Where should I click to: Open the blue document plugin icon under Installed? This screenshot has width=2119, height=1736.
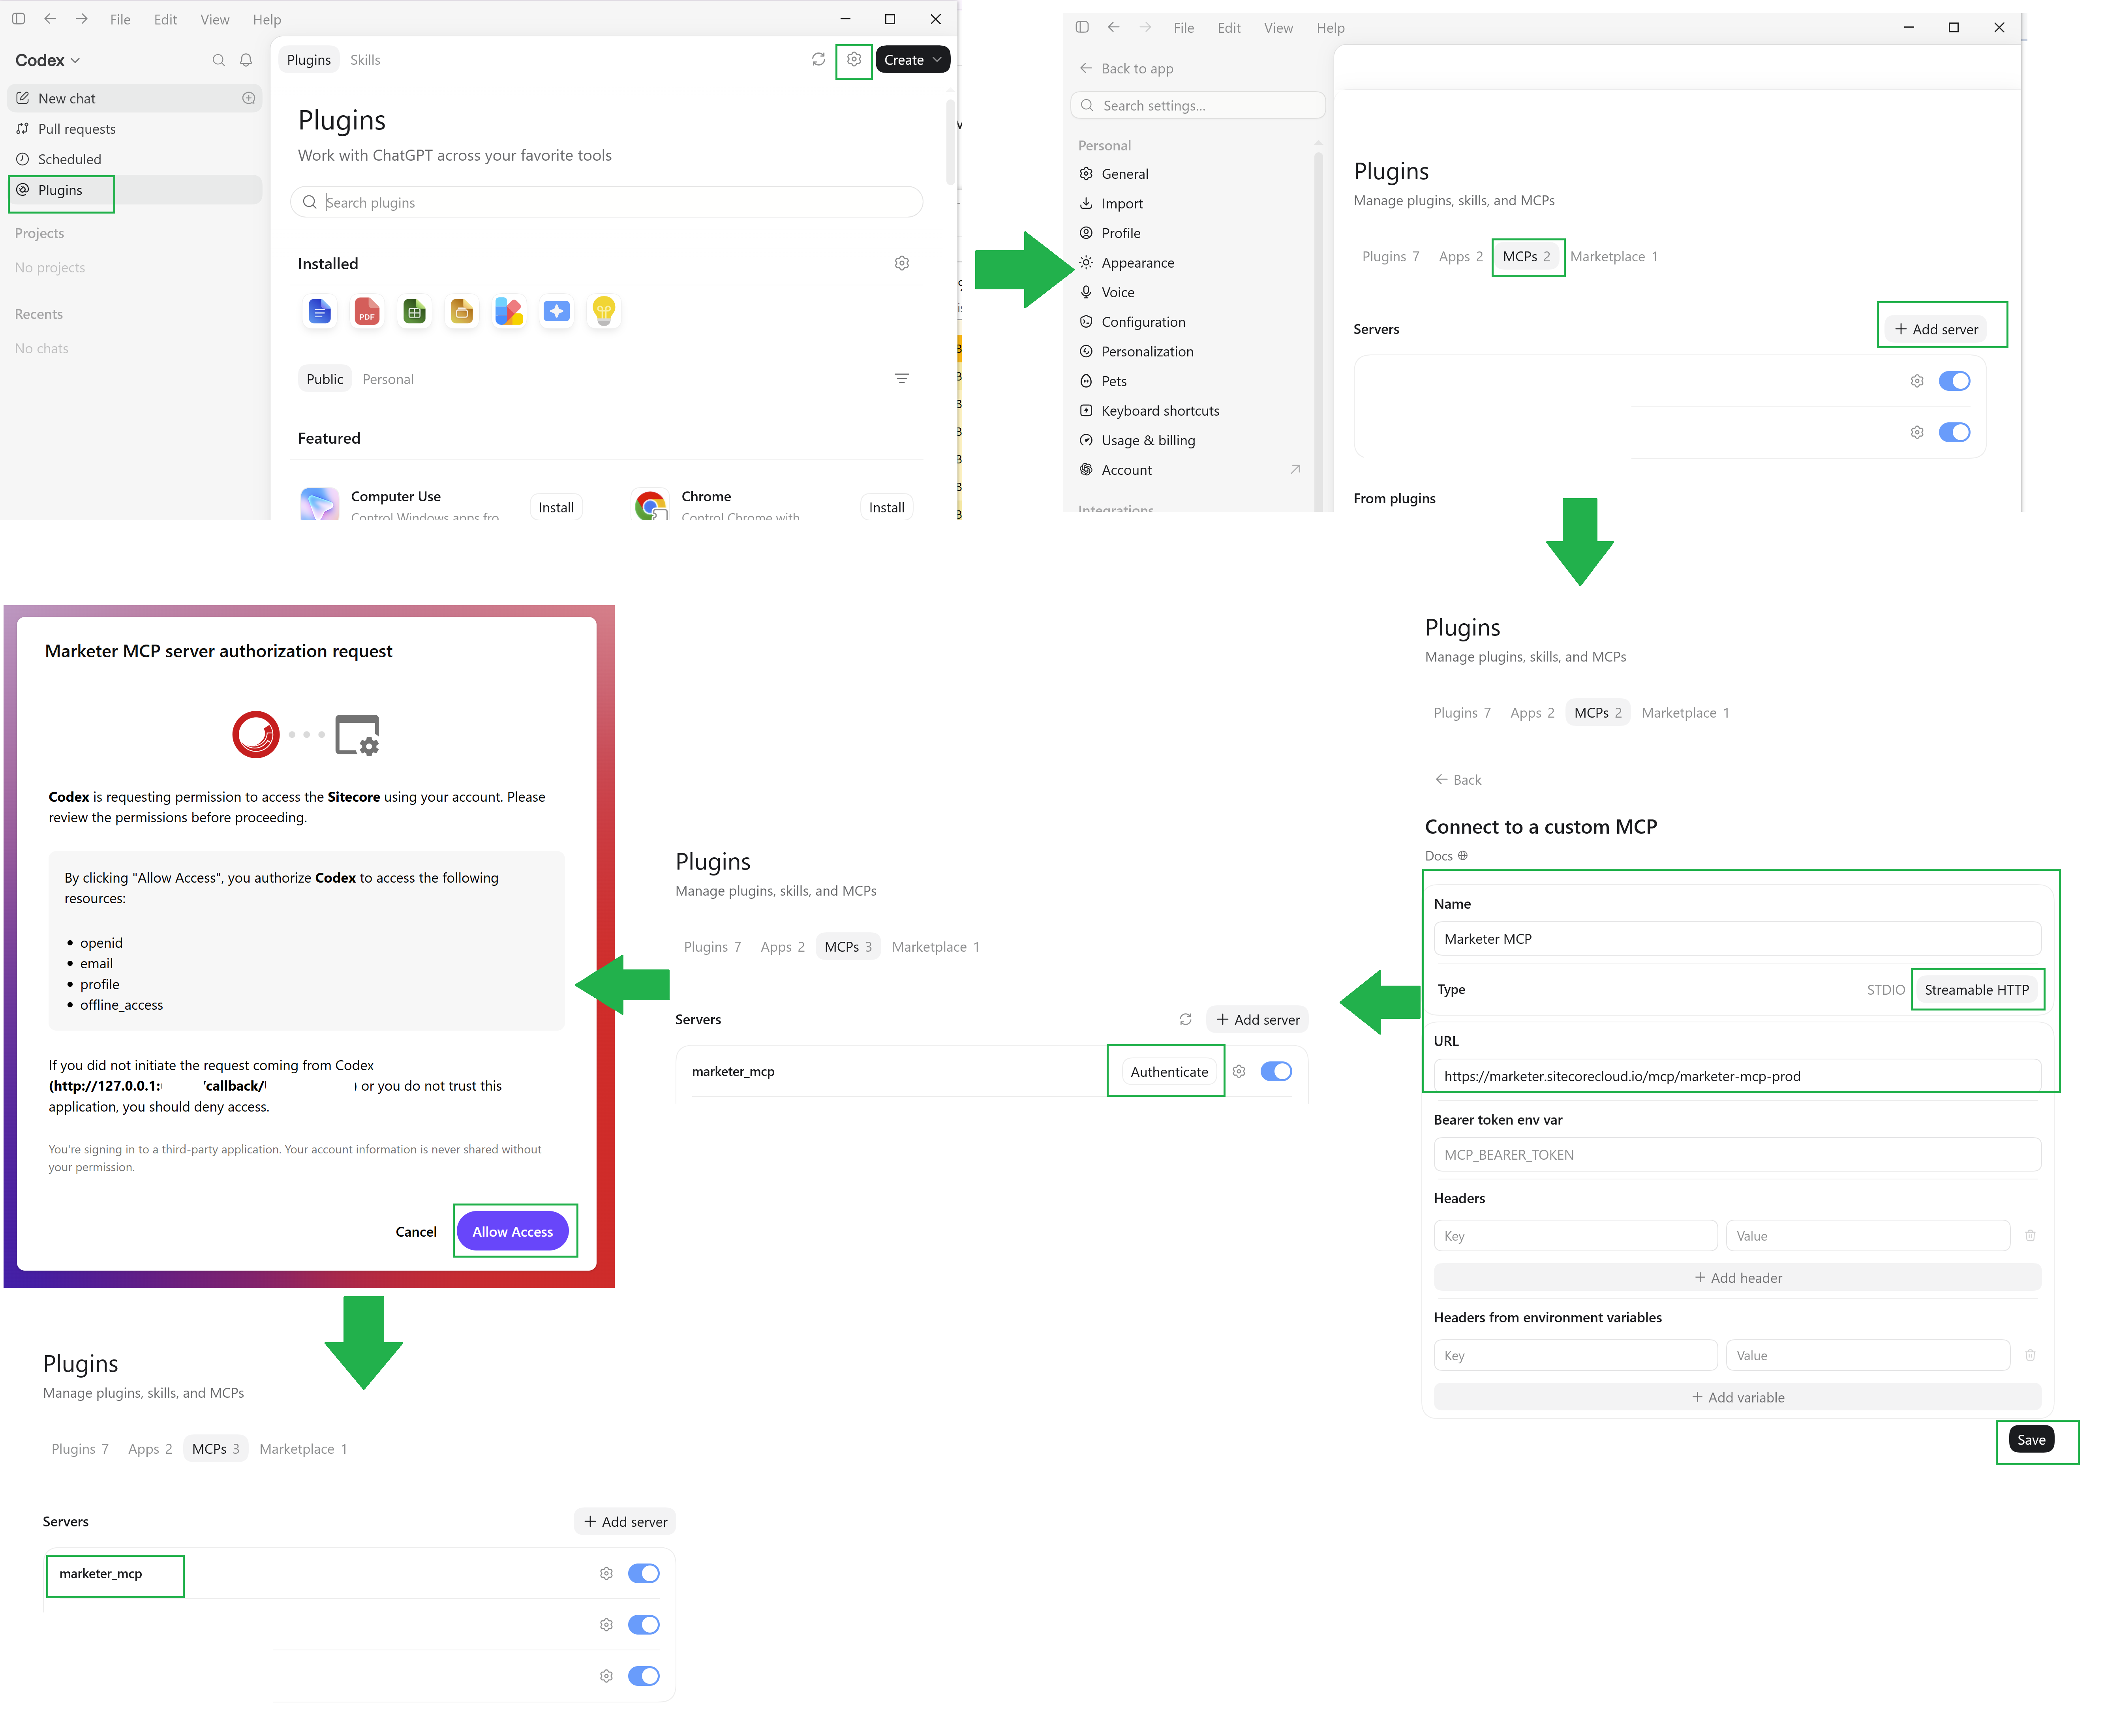(319, 312)
